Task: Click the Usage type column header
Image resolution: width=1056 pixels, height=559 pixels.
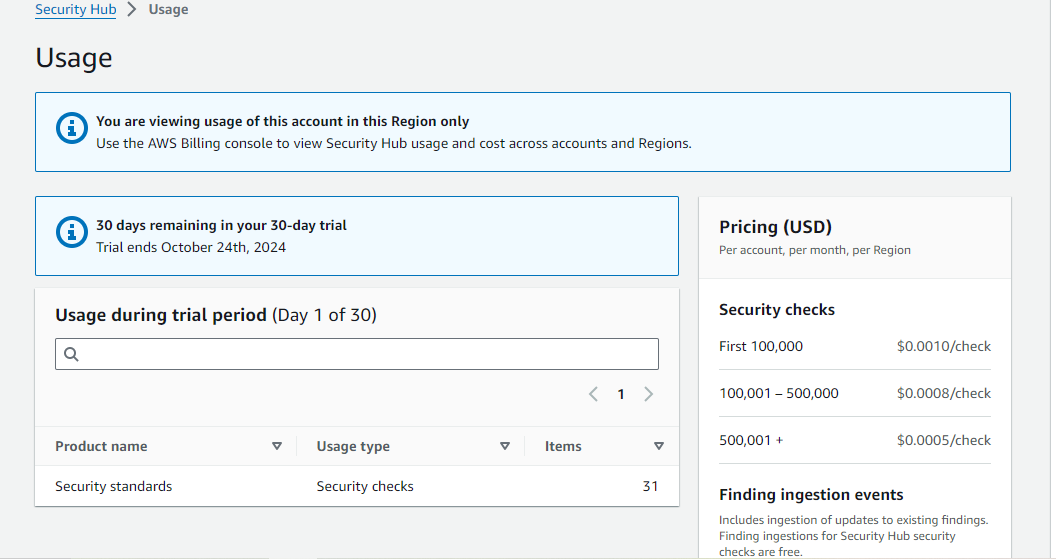Action: pyautogui.click(x=353, y=447)
